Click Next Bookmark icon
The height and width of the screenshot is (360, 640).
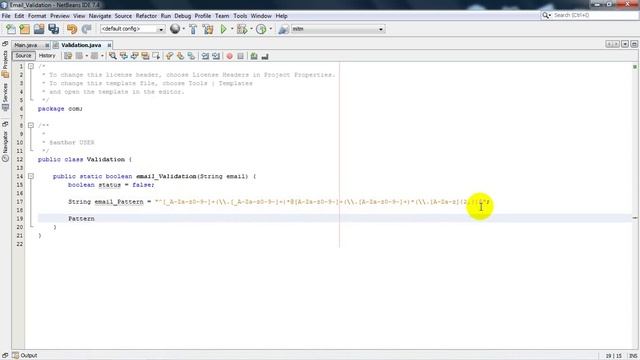point(180,56)
